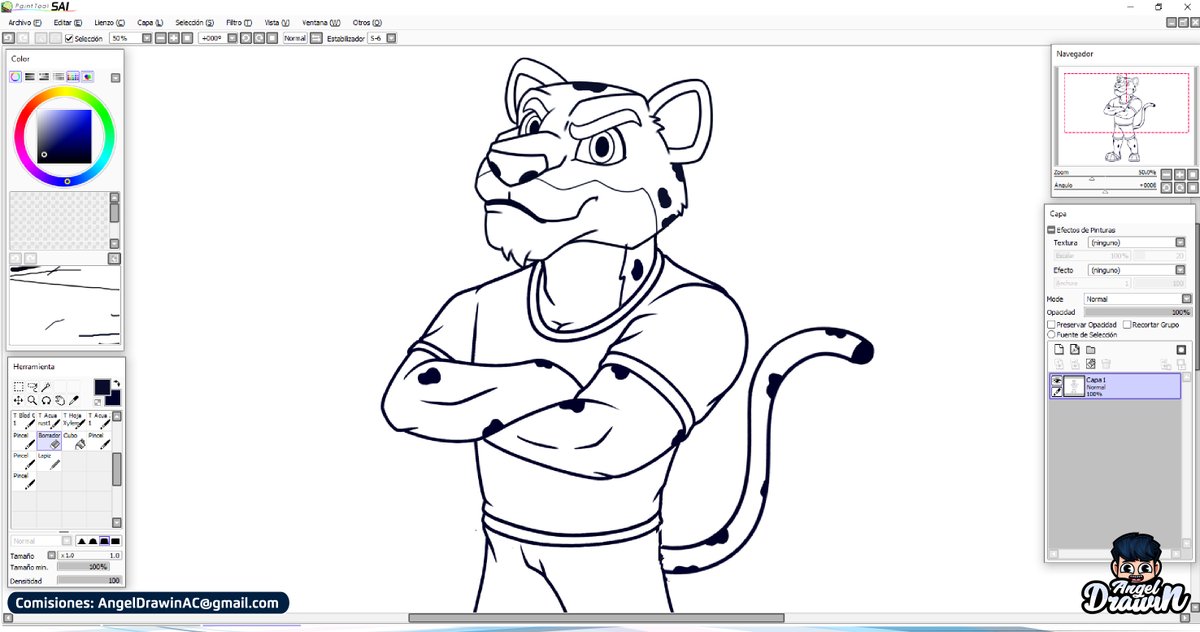This screenshot has height=632, width=1200.
Task: Select the zoom magnifier tool
Action: (32, 401)
